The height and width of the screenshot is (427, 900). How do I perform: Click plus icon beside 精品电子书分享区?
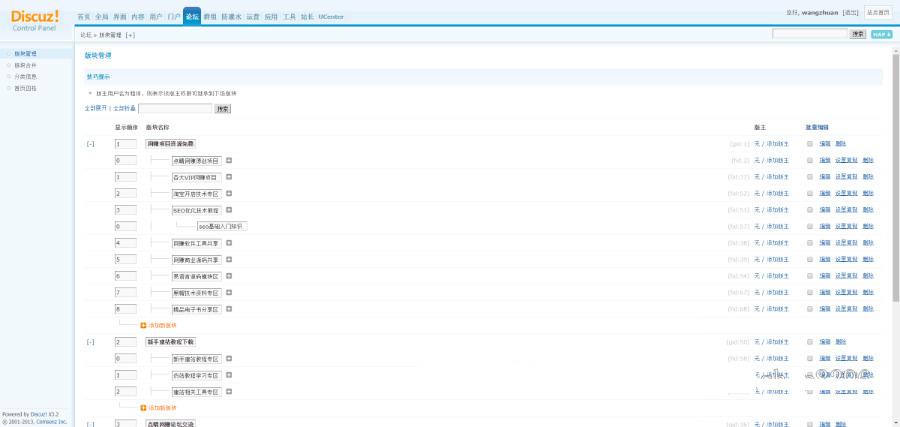coord(228,309)
